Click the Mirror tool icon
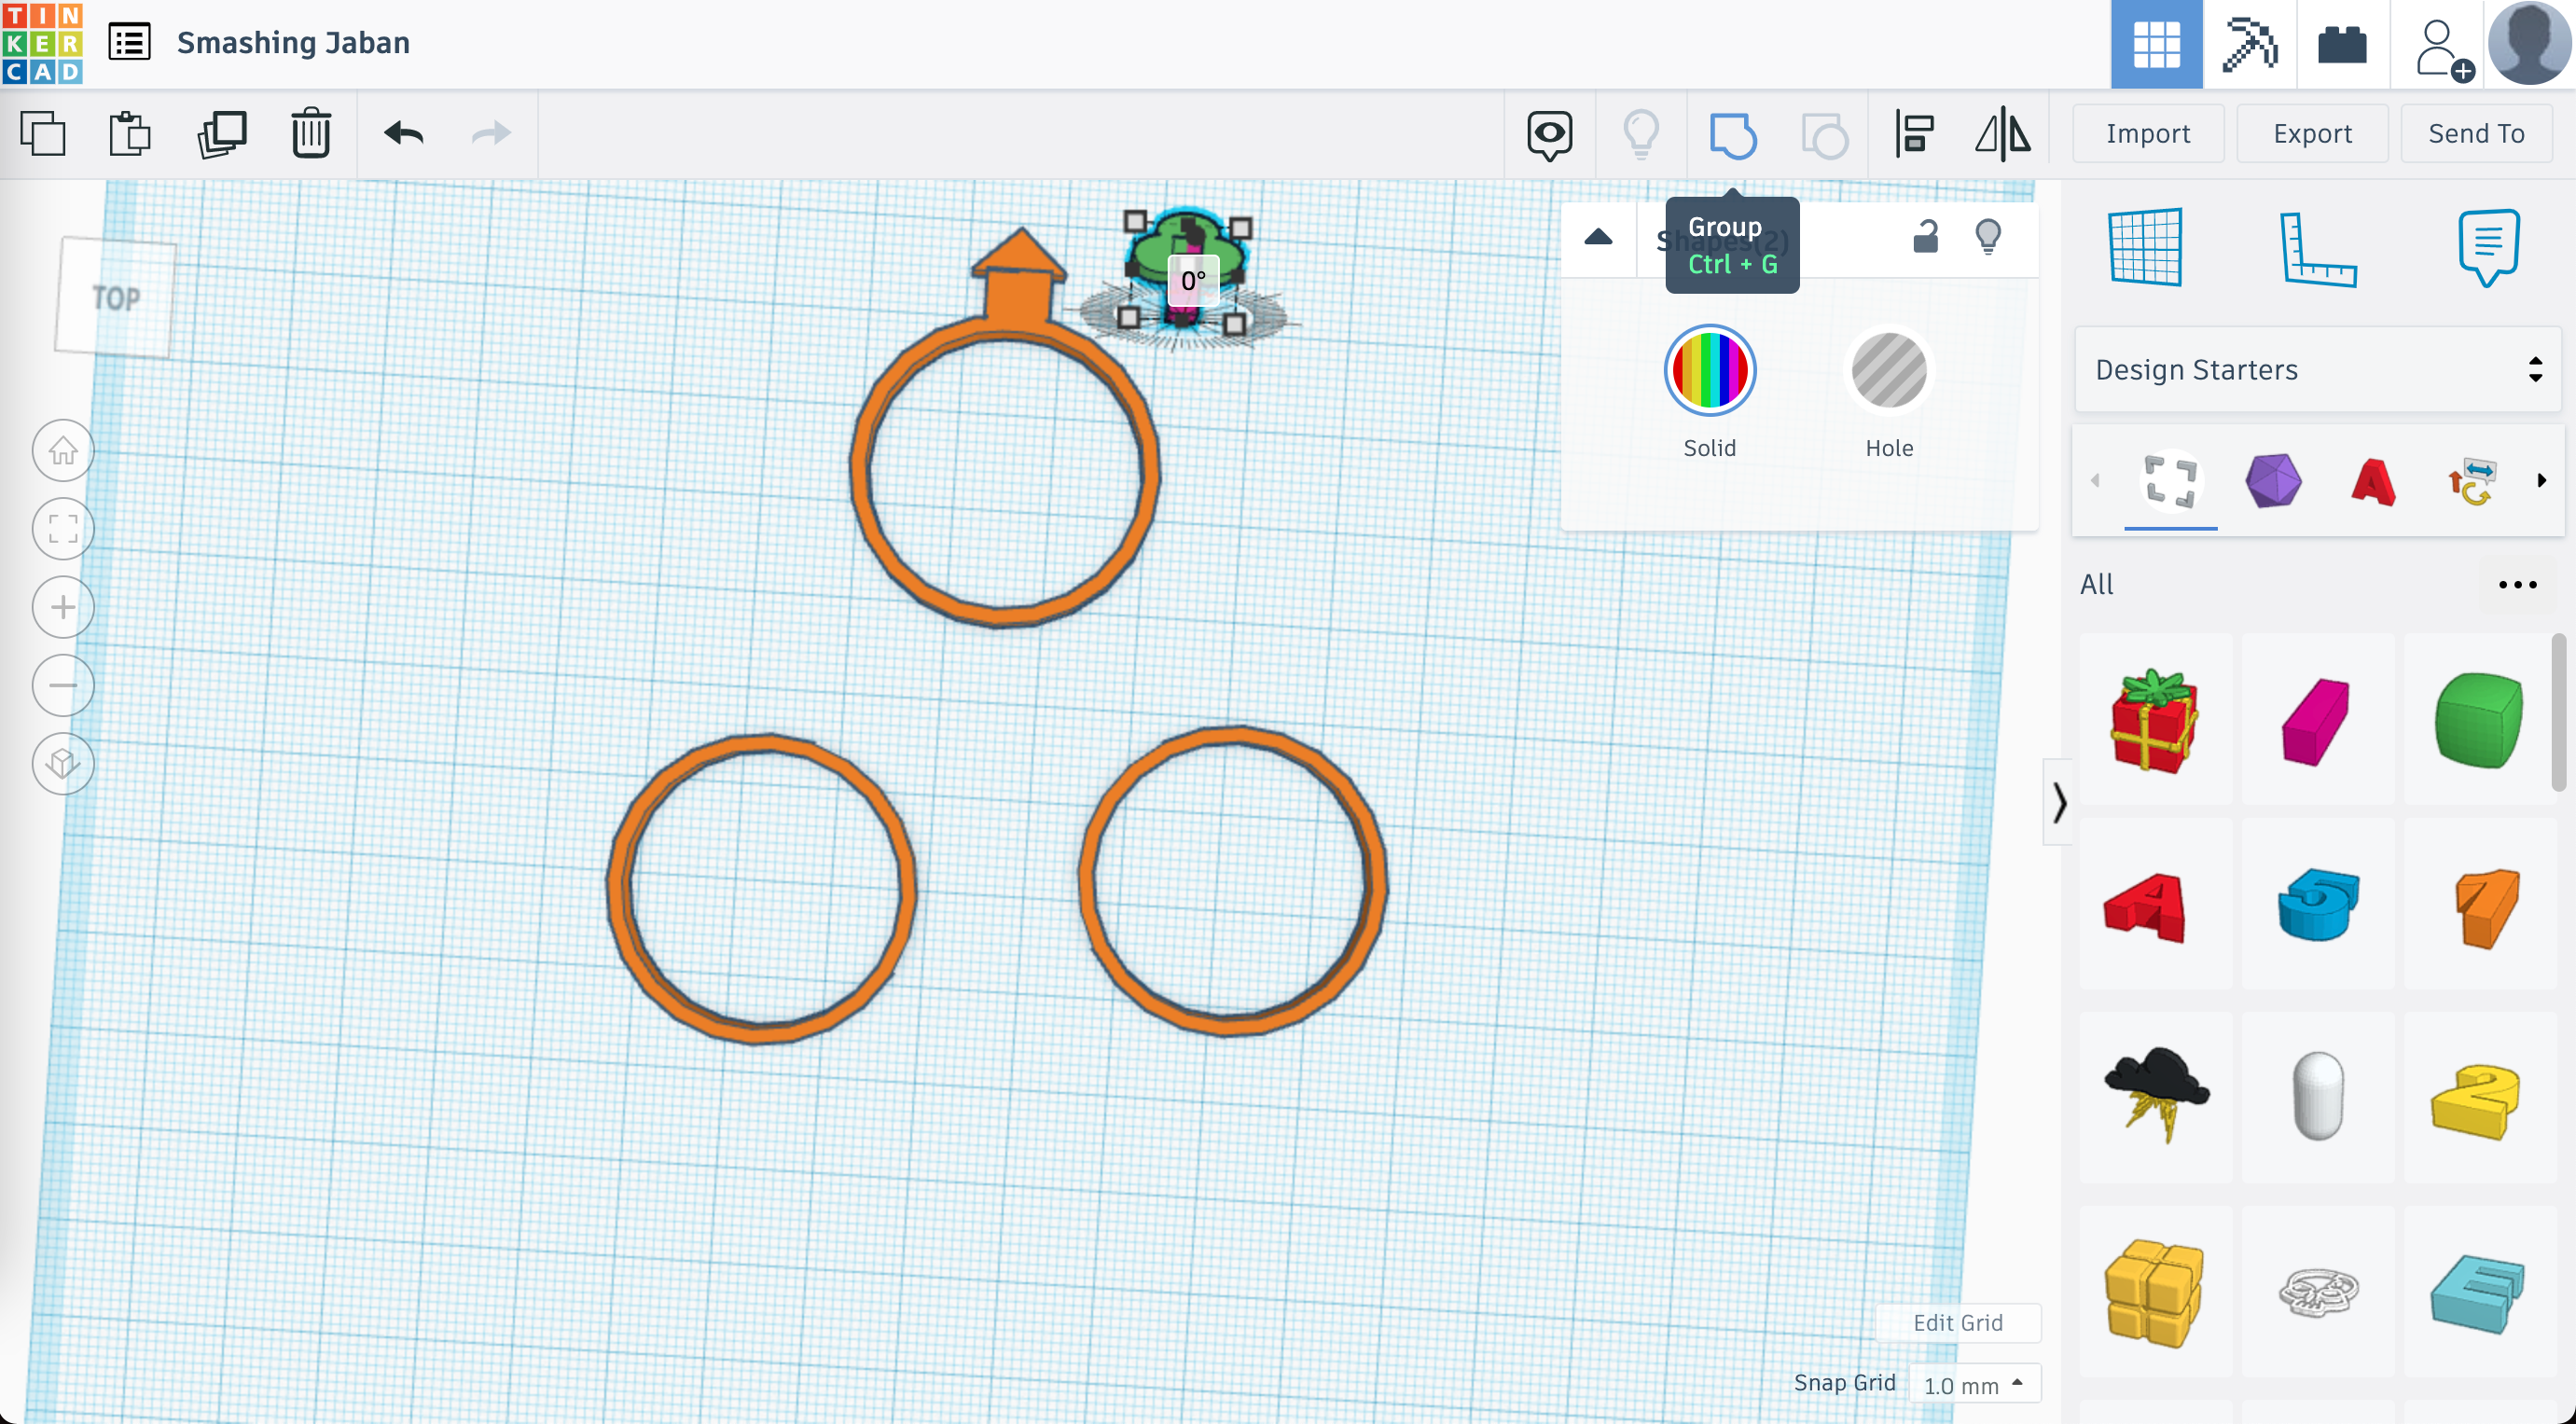Viewport: 2576px width, 1424px height. [x=2002, y=135]
